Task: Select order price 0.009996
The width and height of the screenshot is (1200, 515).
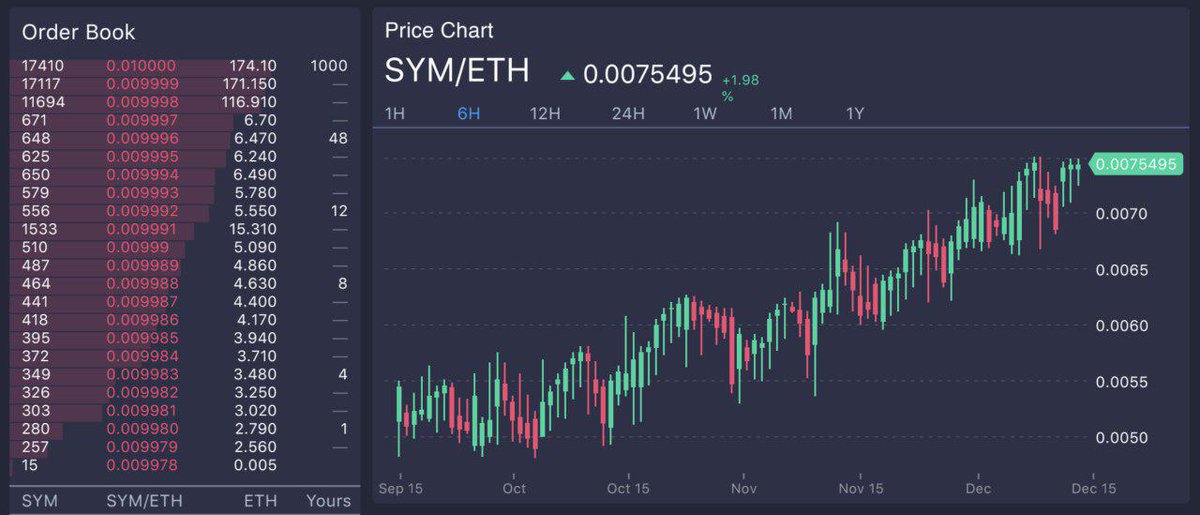Action: [141, 138]
